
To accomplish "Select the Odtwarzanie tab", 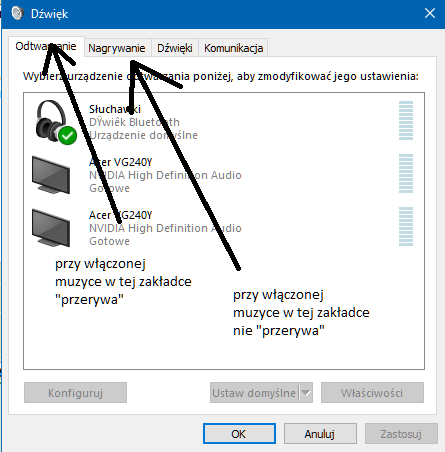I will coord(46,46).
